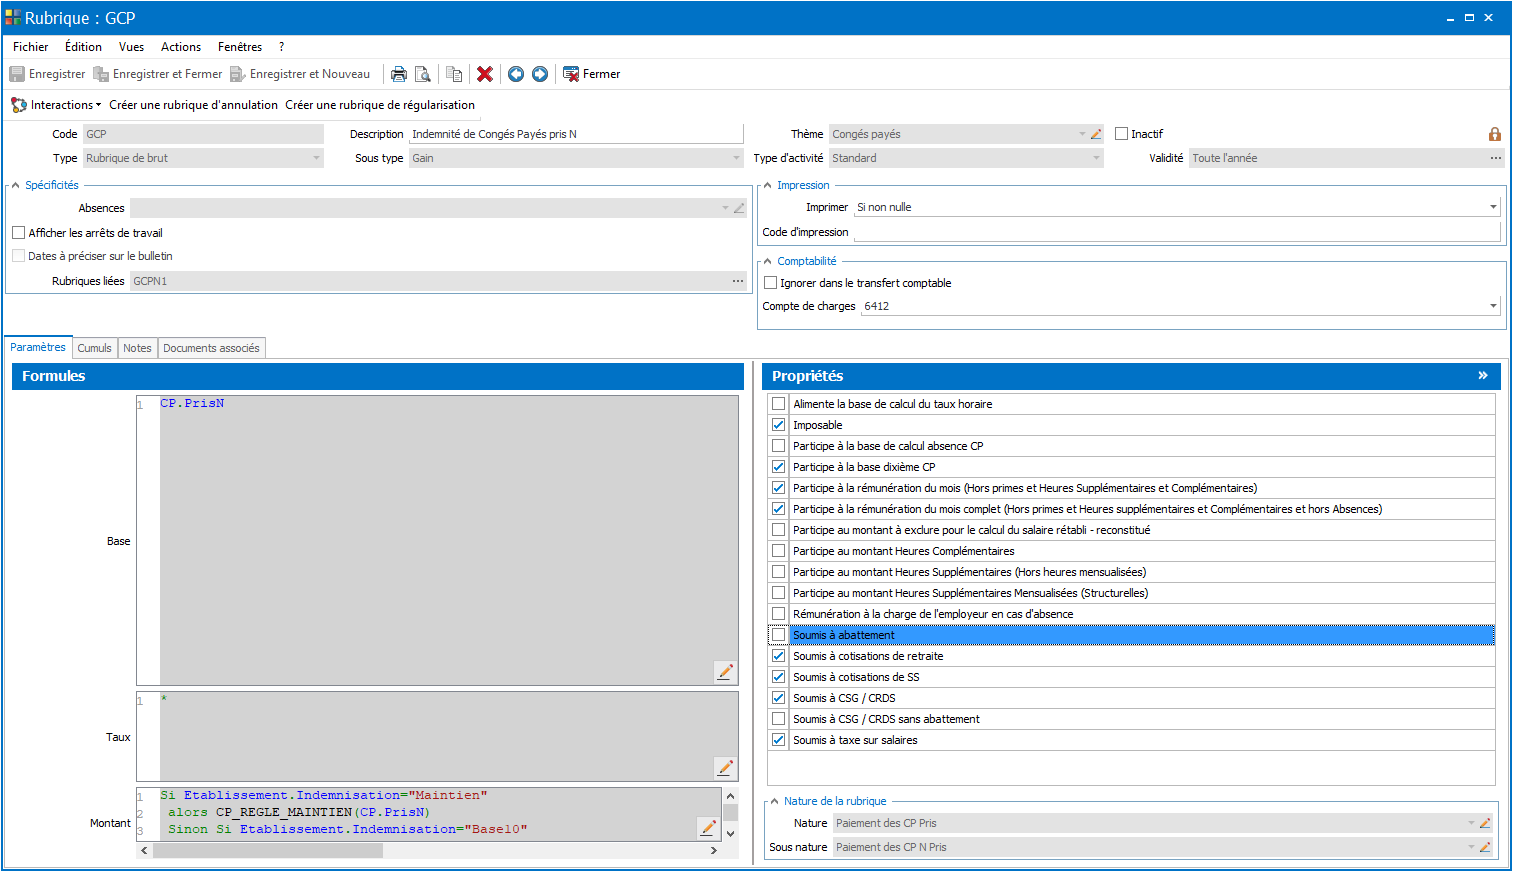Open the Thème dropdown arrow

[x=1082, y=134]
